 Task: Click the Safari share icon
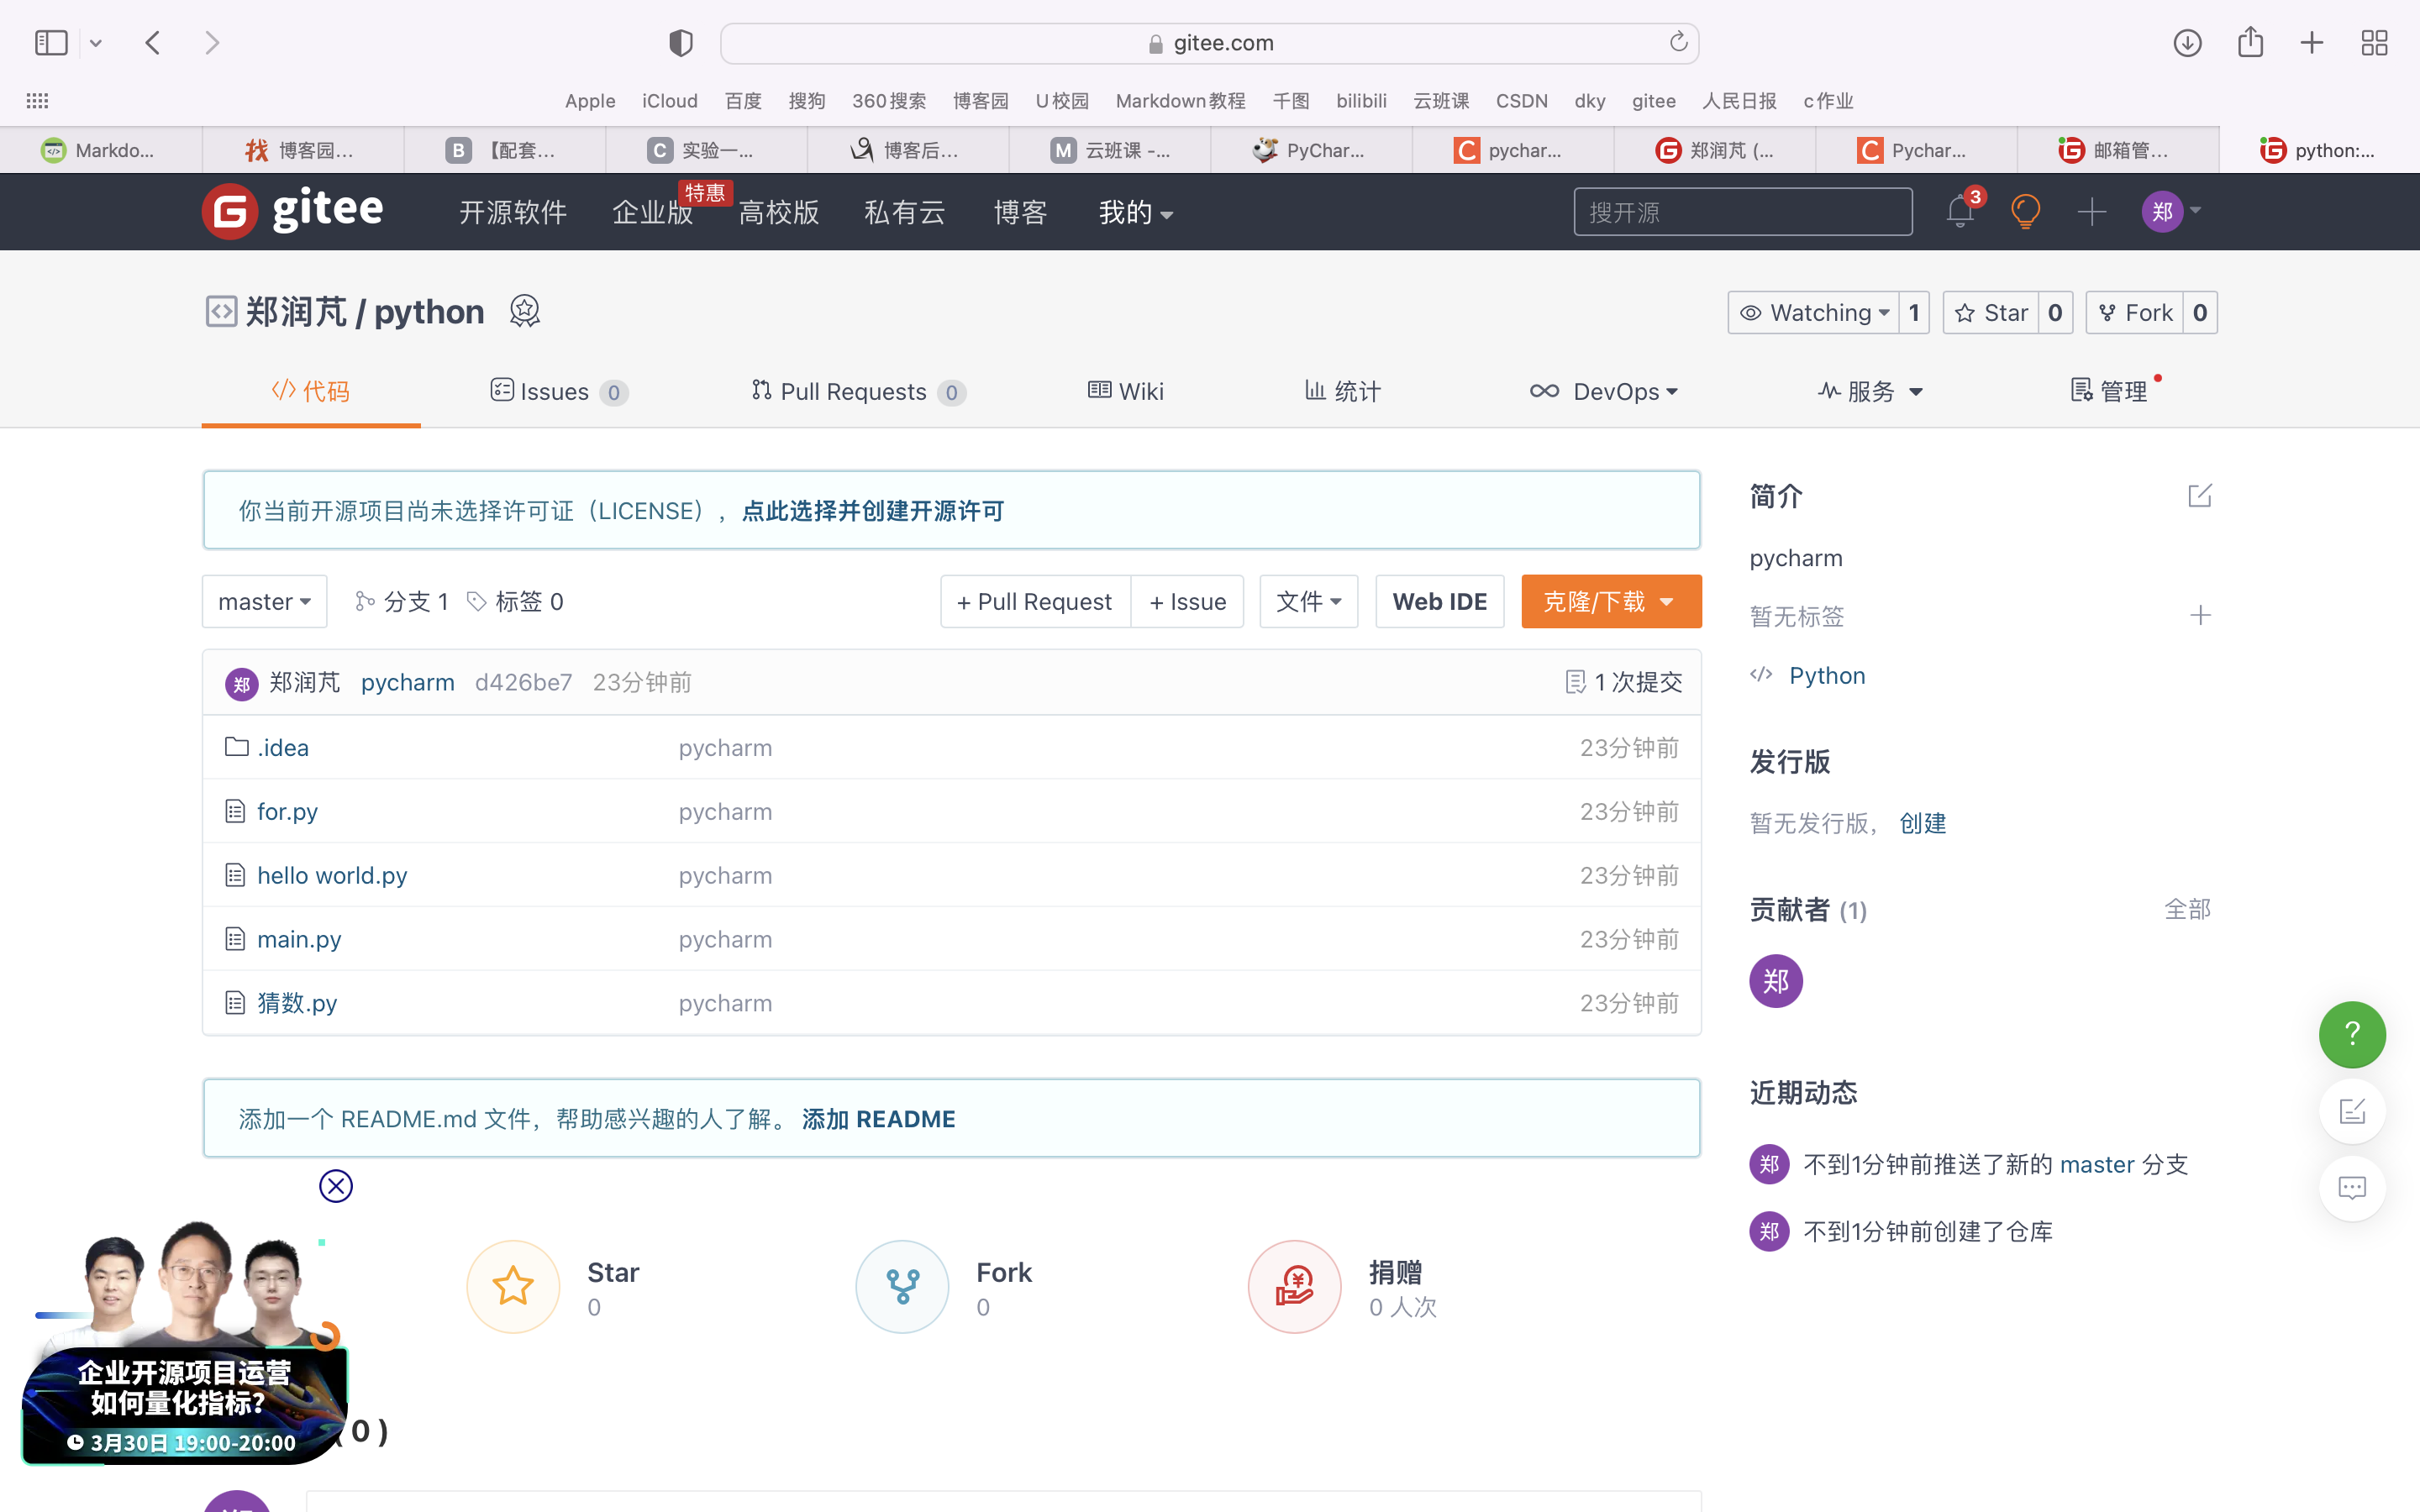[x=2250, y=43]
